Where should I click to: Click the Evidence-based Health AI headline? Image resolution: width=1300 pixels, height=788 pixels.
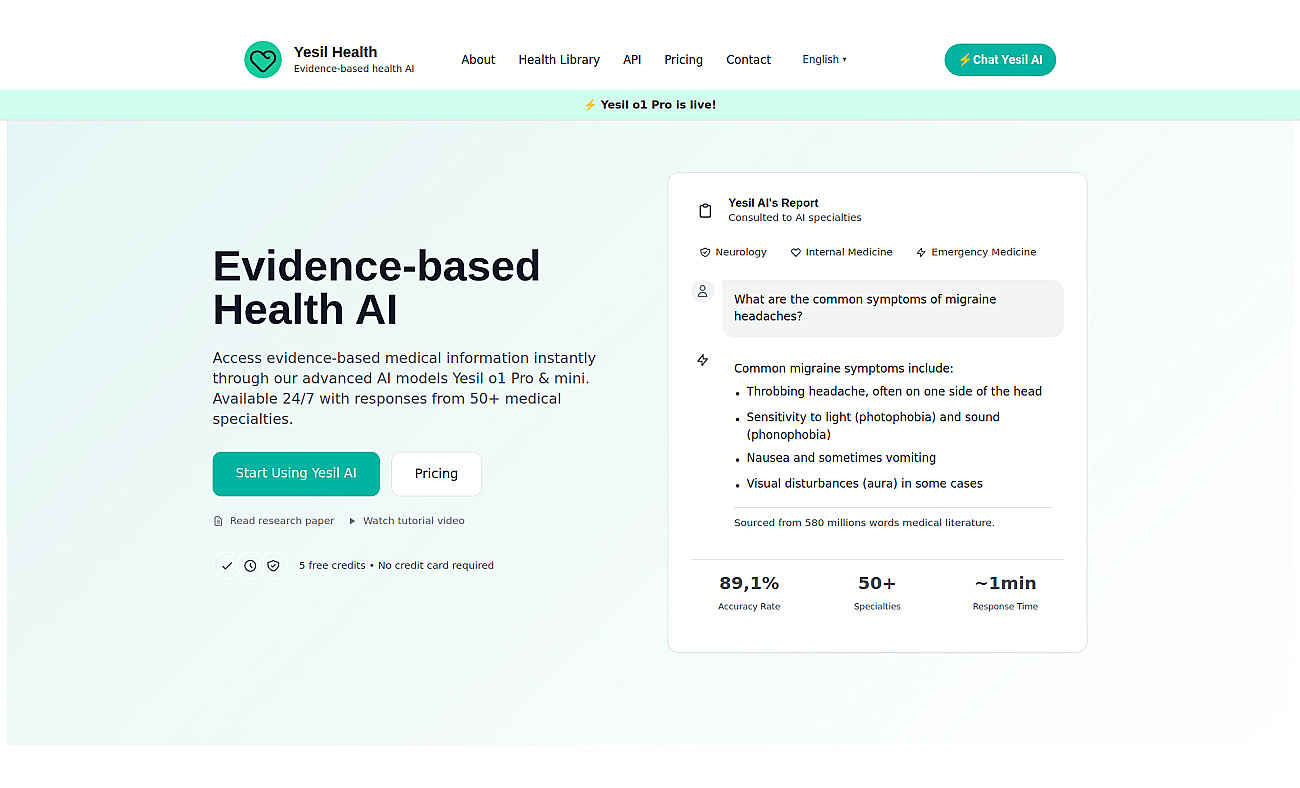[376, 288]
